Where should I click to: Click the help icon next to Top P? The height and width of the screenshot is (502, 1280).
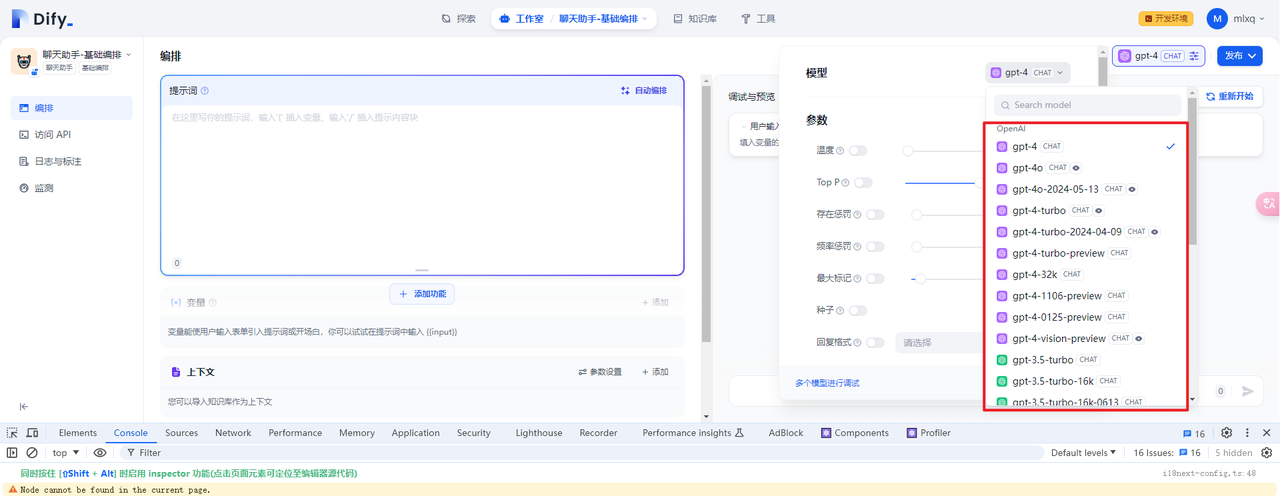846,183
